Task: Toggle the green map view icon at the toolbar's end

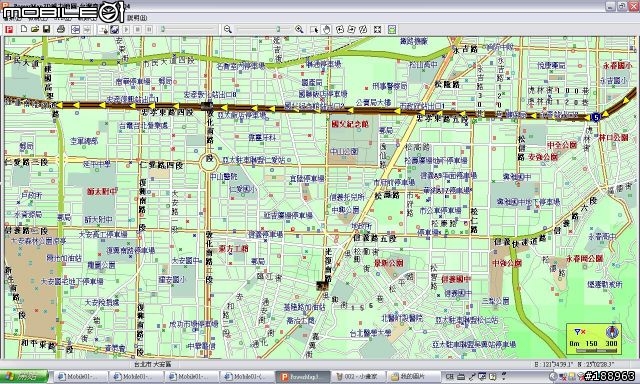Action: 392,29
